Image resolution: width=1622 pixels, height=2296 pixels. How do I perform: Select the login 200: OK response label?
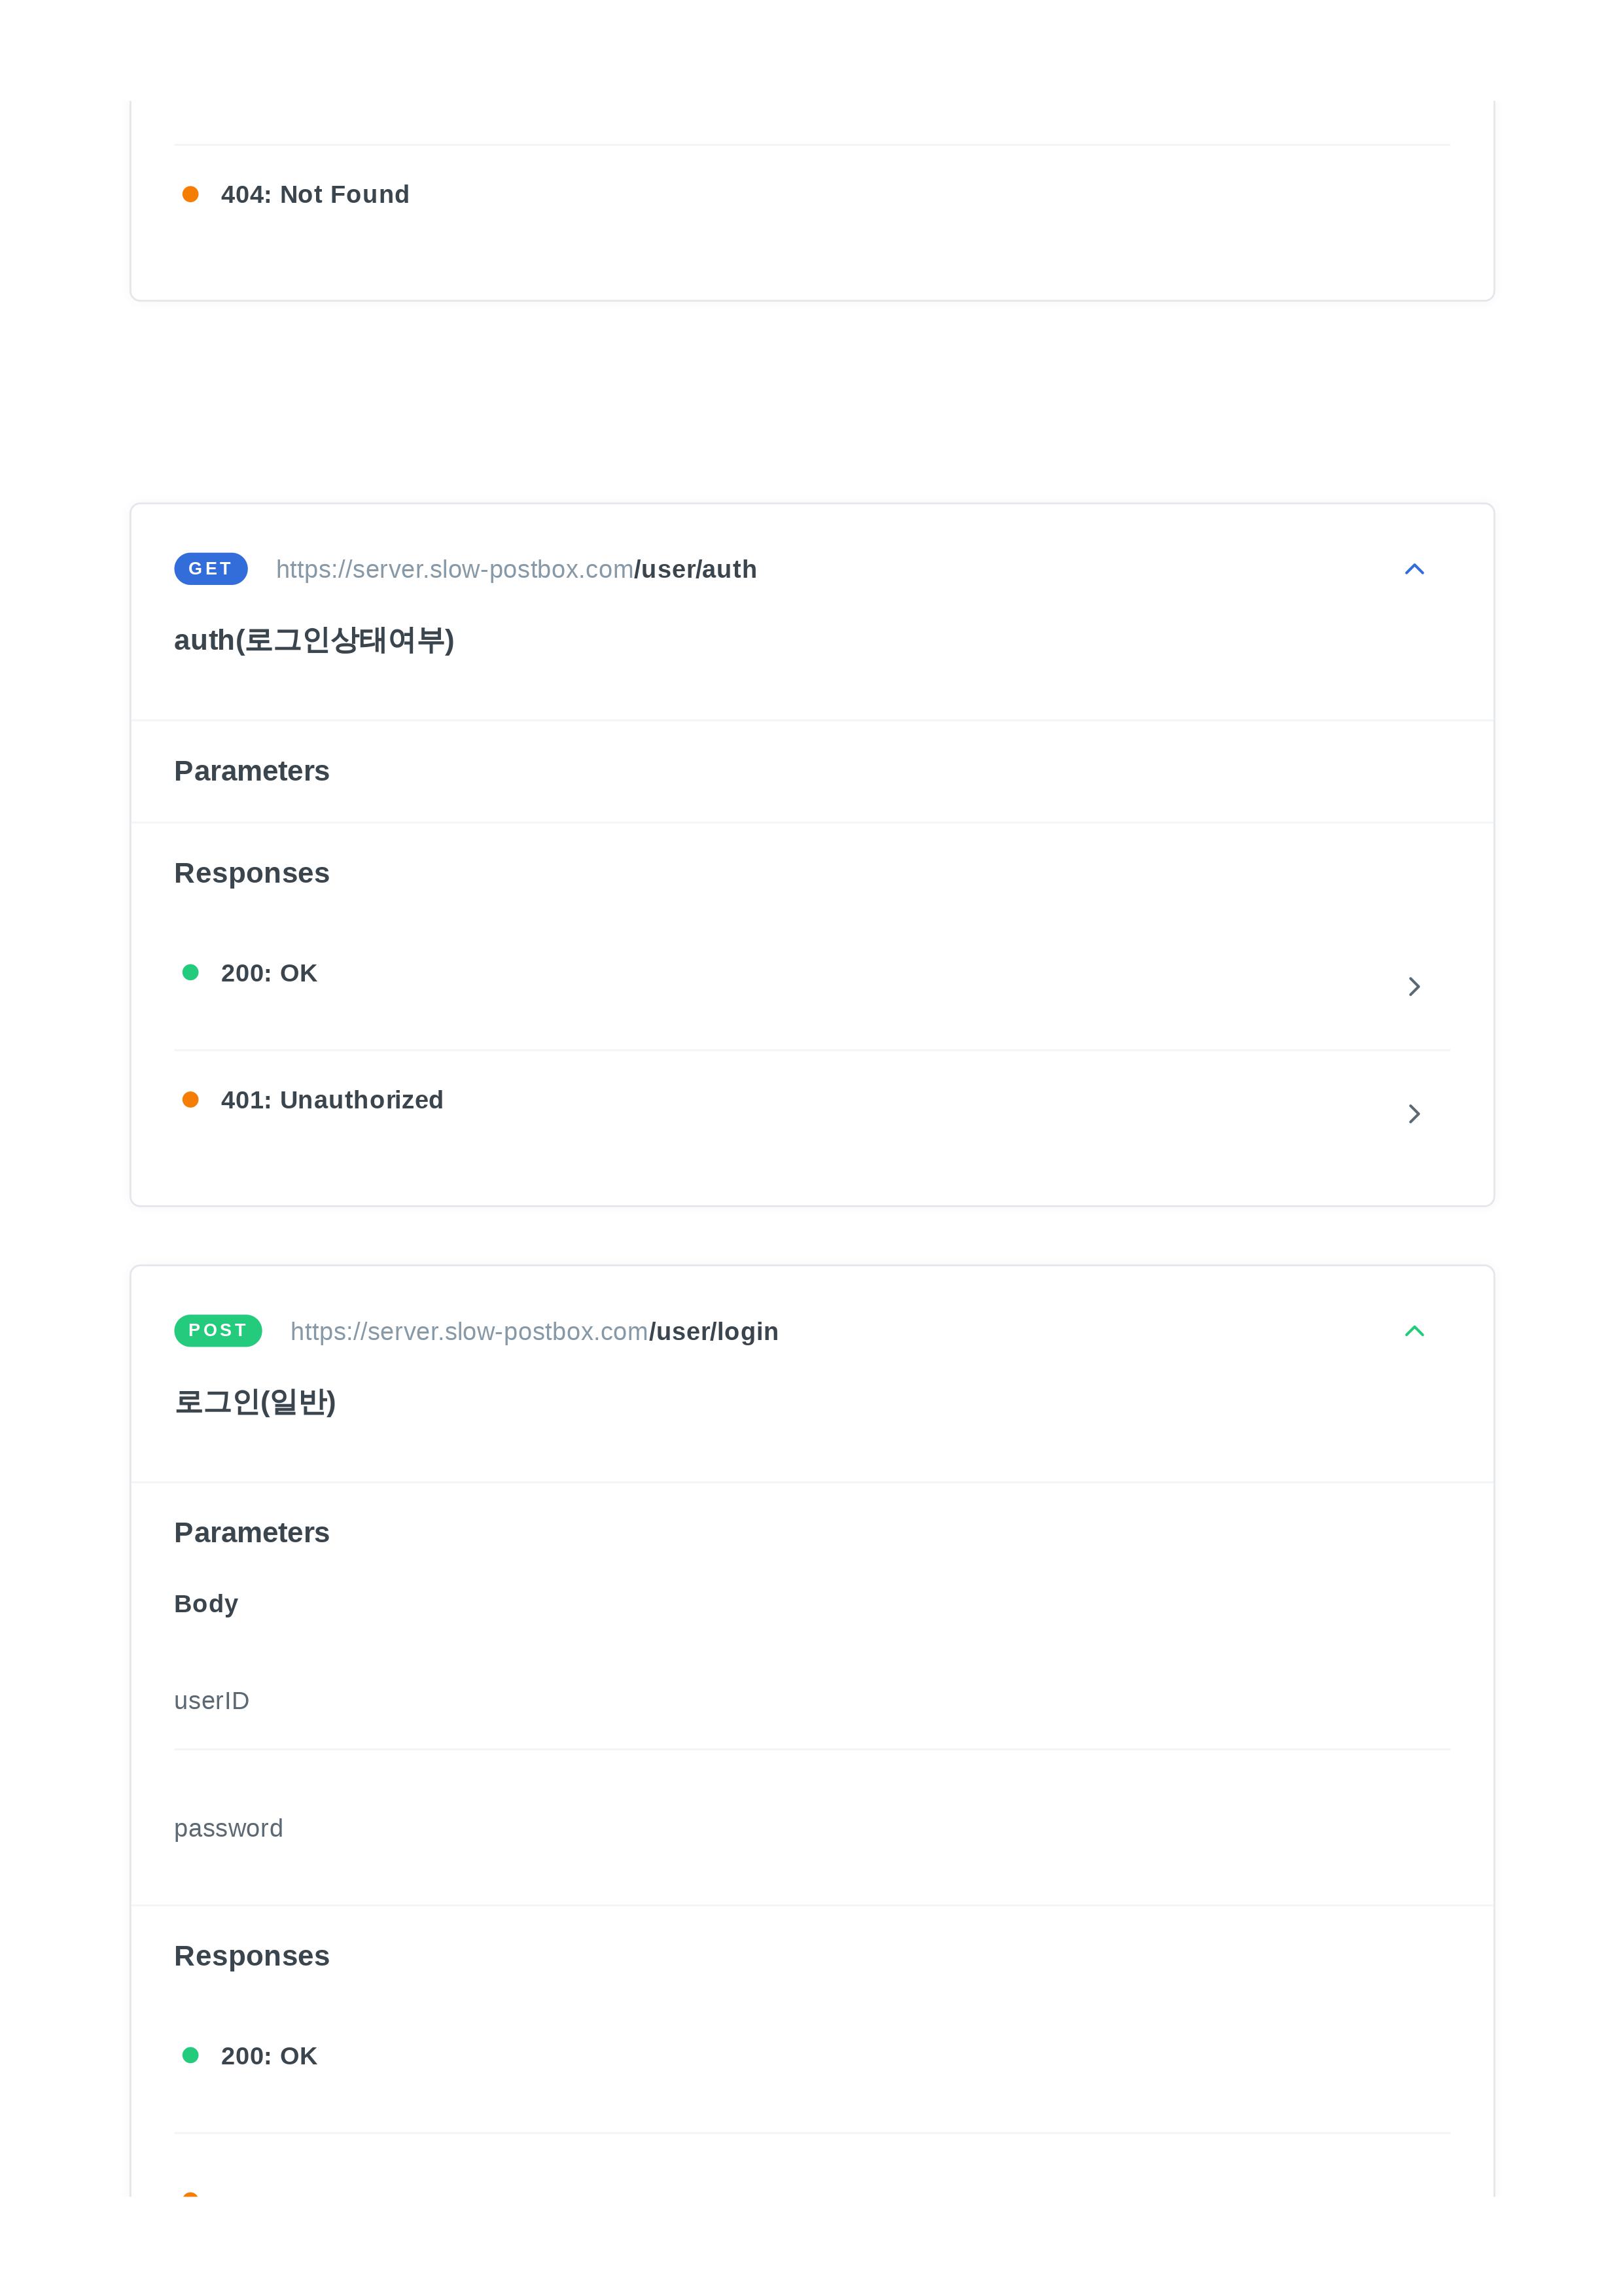269,2056
